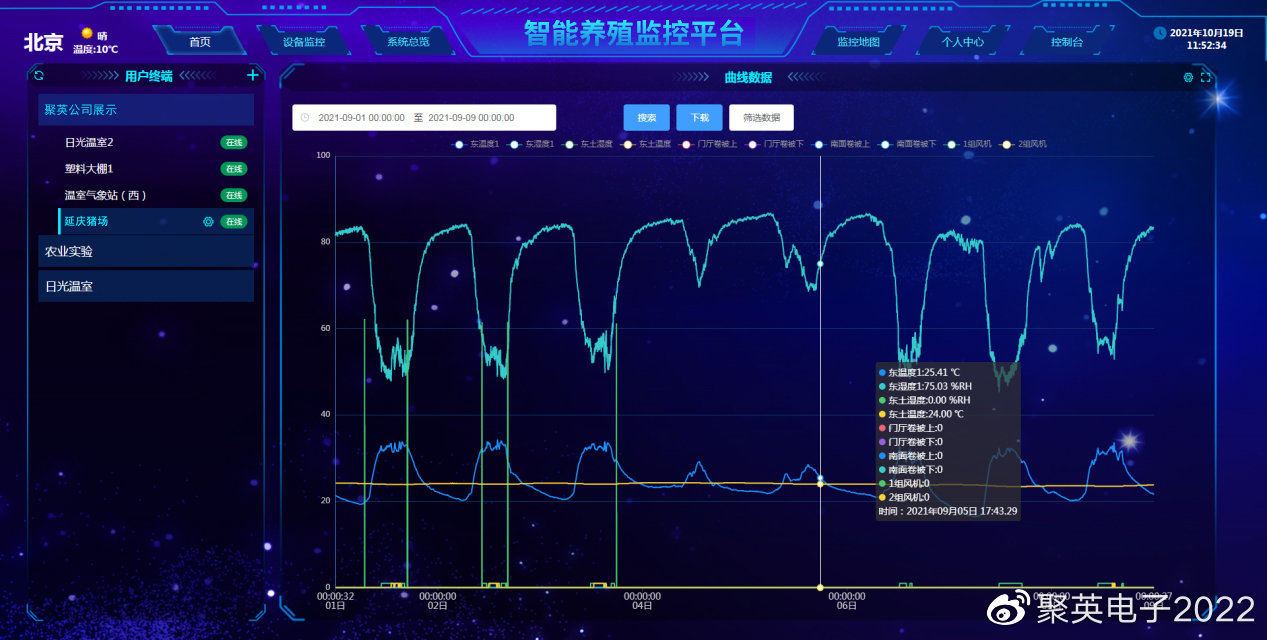
Task: Toggle the 2组风机 legend series
Action: click(x=1023, y=144)
